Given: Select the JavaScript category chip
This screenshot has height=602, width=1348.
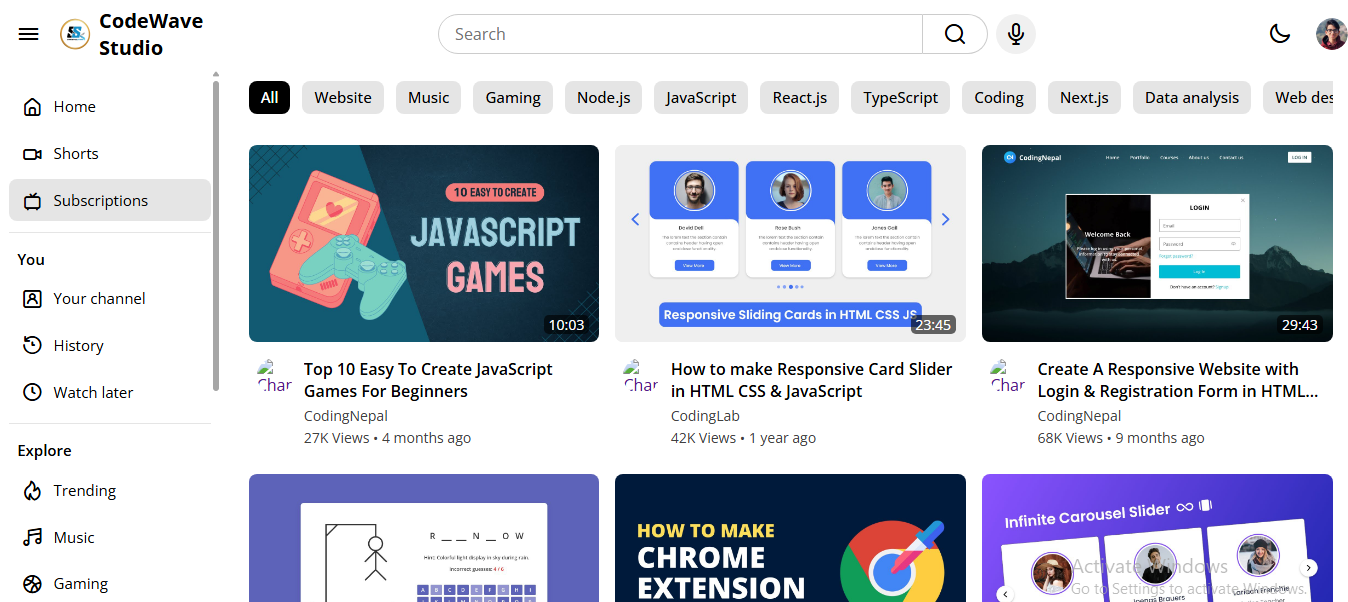Looking at the screenshot, I should coord(701,98).
